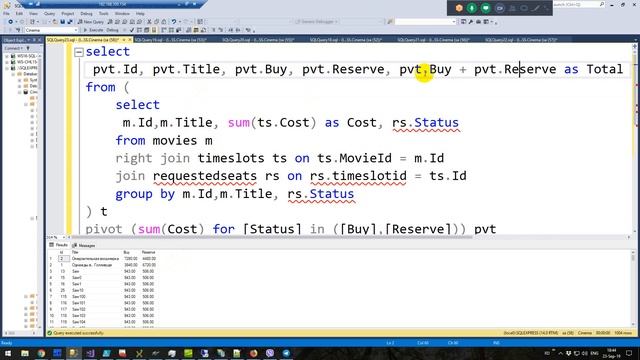This screenshot has width=640, height=360.
Task: Click the properties wrench toolbar icon
Action: click(471, 22)
